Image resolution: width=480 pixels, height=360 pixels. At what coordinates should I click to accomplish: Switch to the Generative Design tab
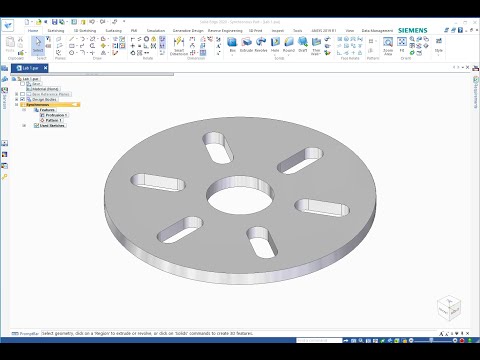188,31
